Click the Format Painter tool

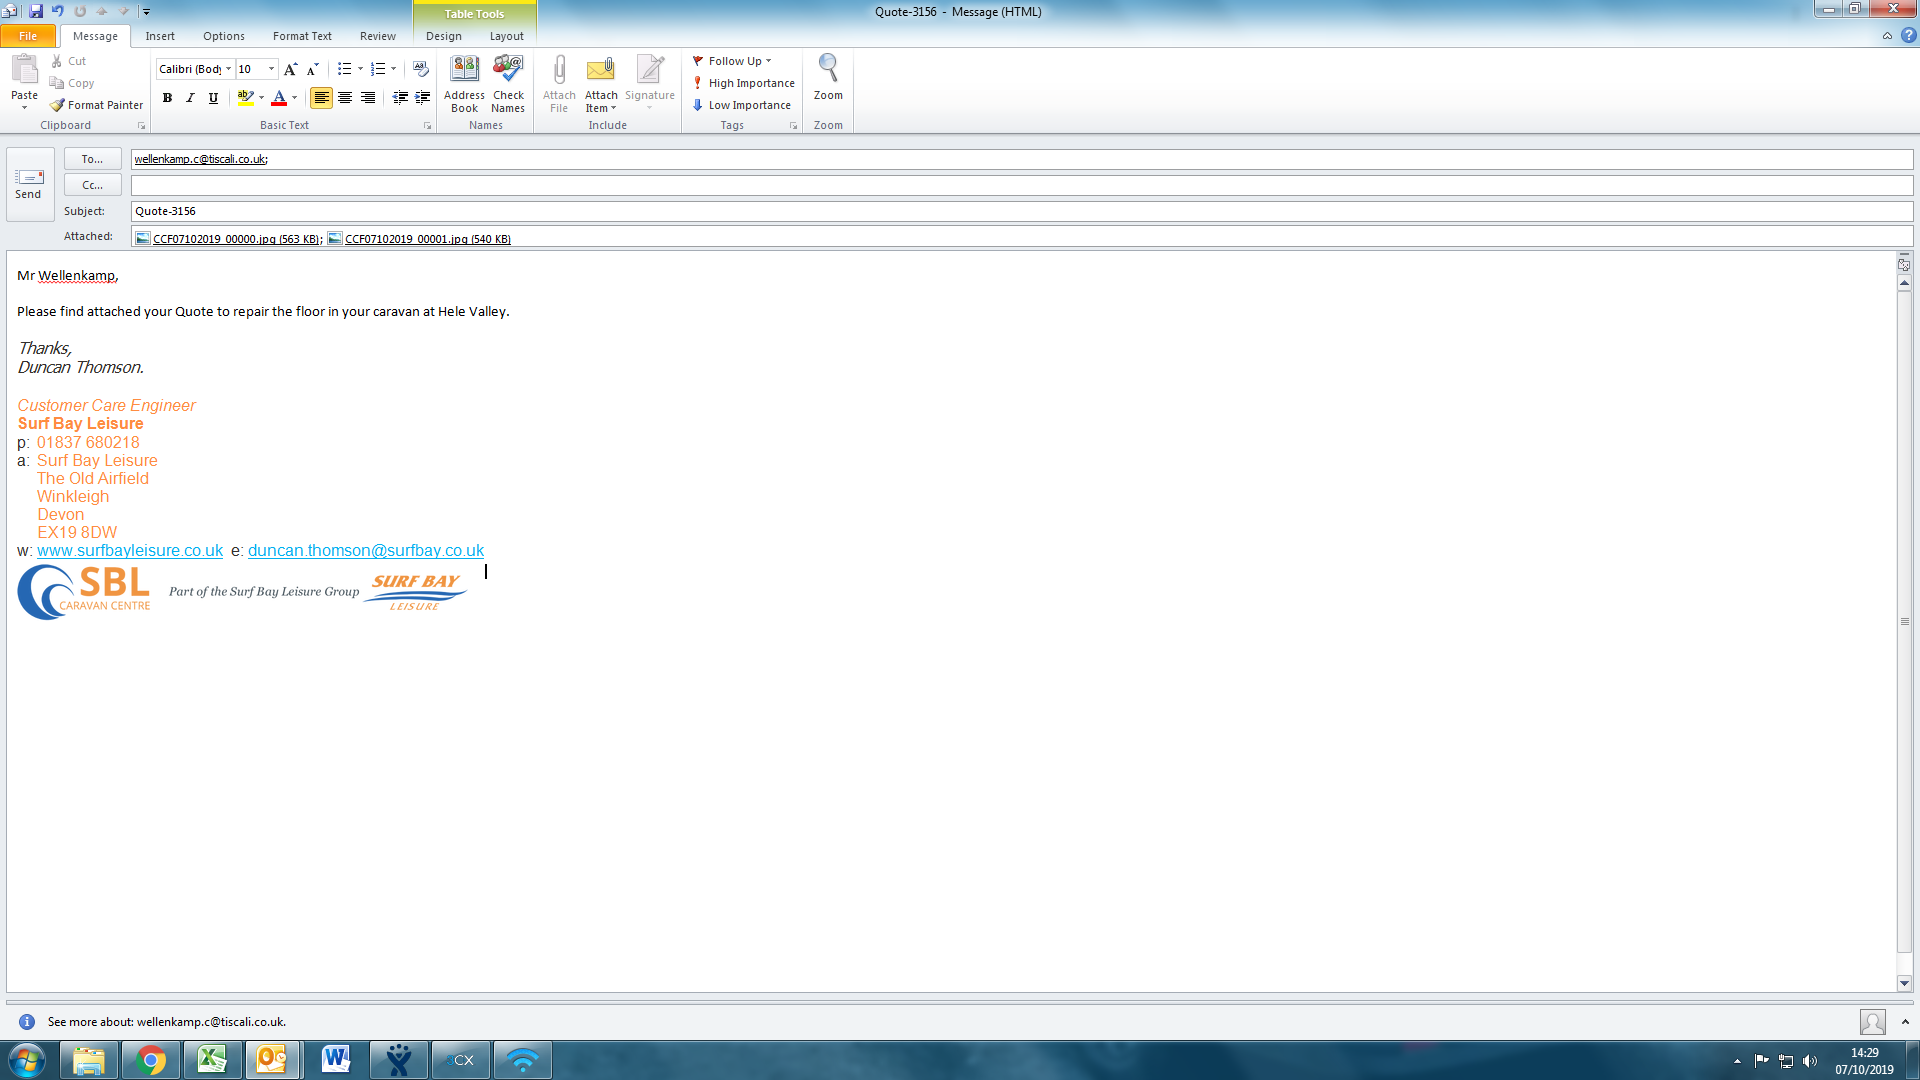(97, 105)
